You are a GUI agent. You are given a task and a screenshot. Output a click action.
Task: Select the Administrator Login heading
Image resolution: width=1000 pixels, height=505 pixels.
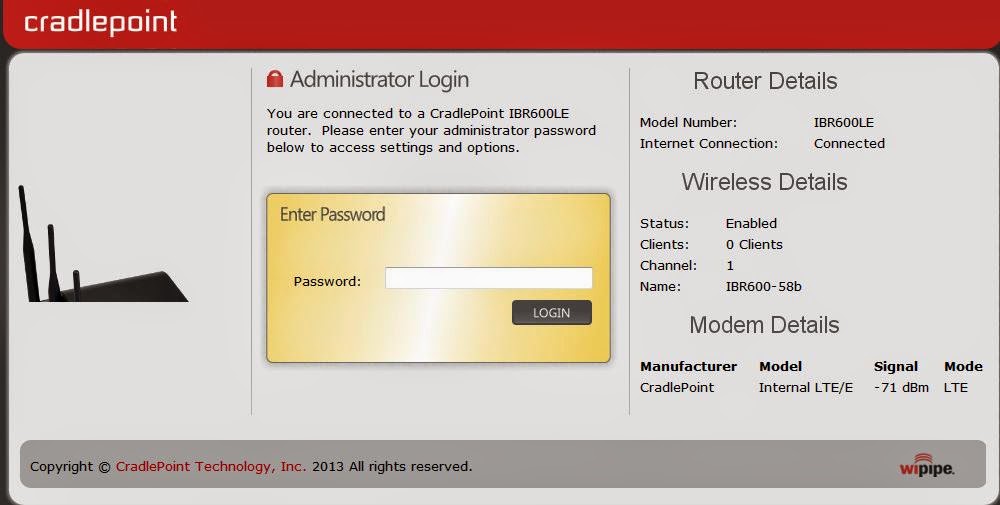(379, 80)
